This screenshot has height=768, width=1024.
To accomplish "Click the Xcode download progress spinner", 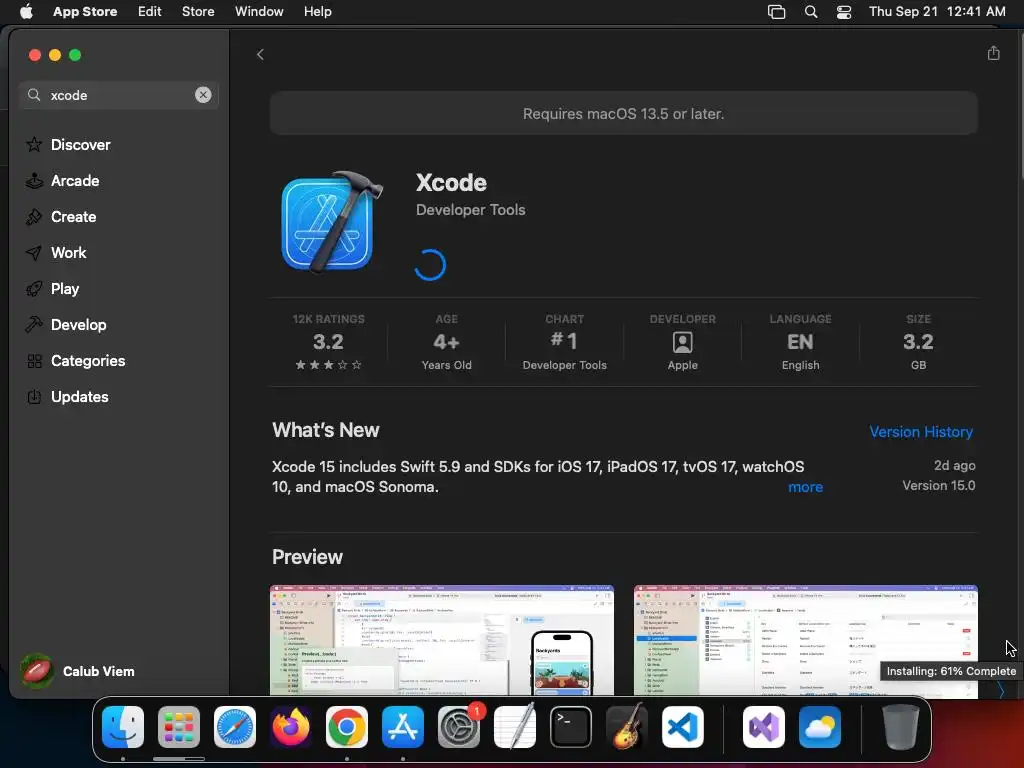I will coord(430,264).
